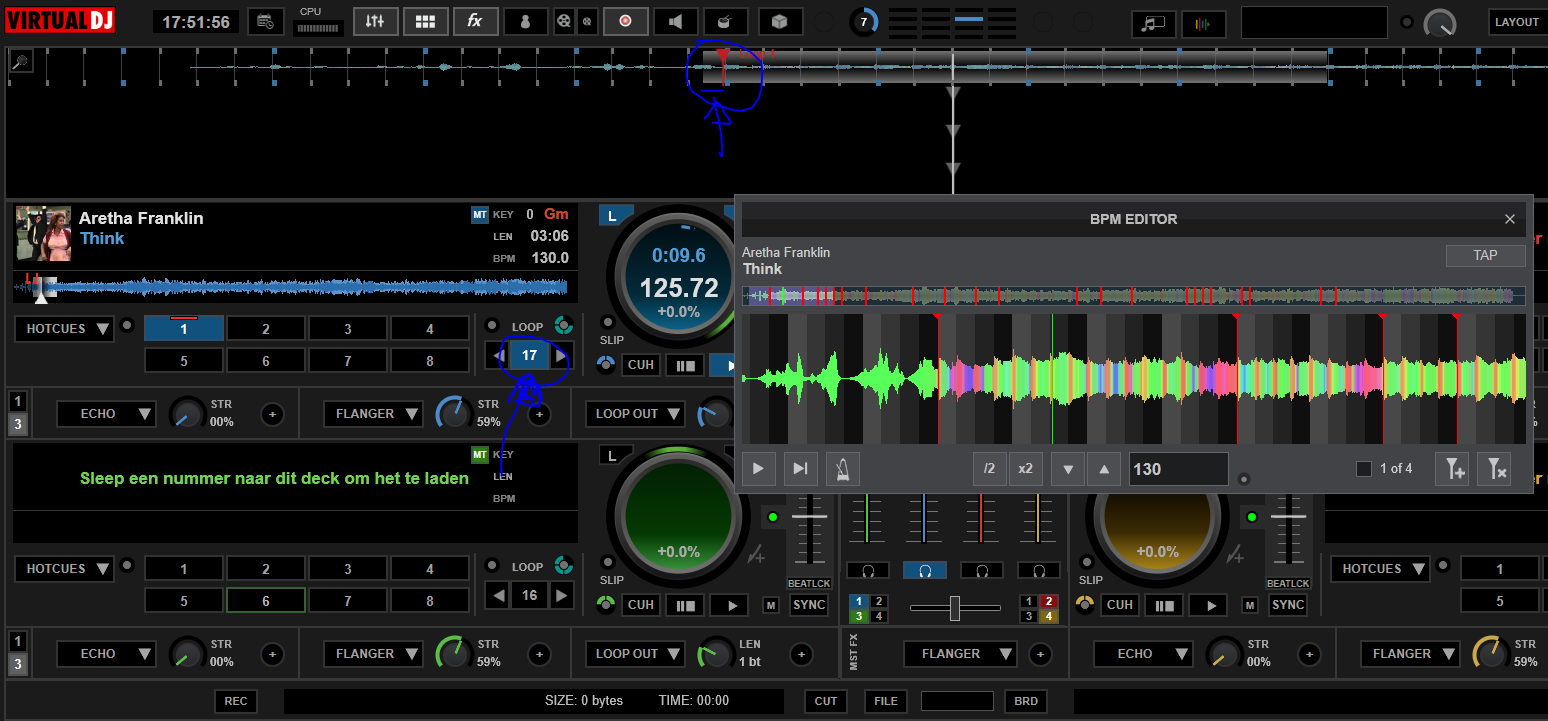Enable BEATLCK on the green deck

(809, 583)
